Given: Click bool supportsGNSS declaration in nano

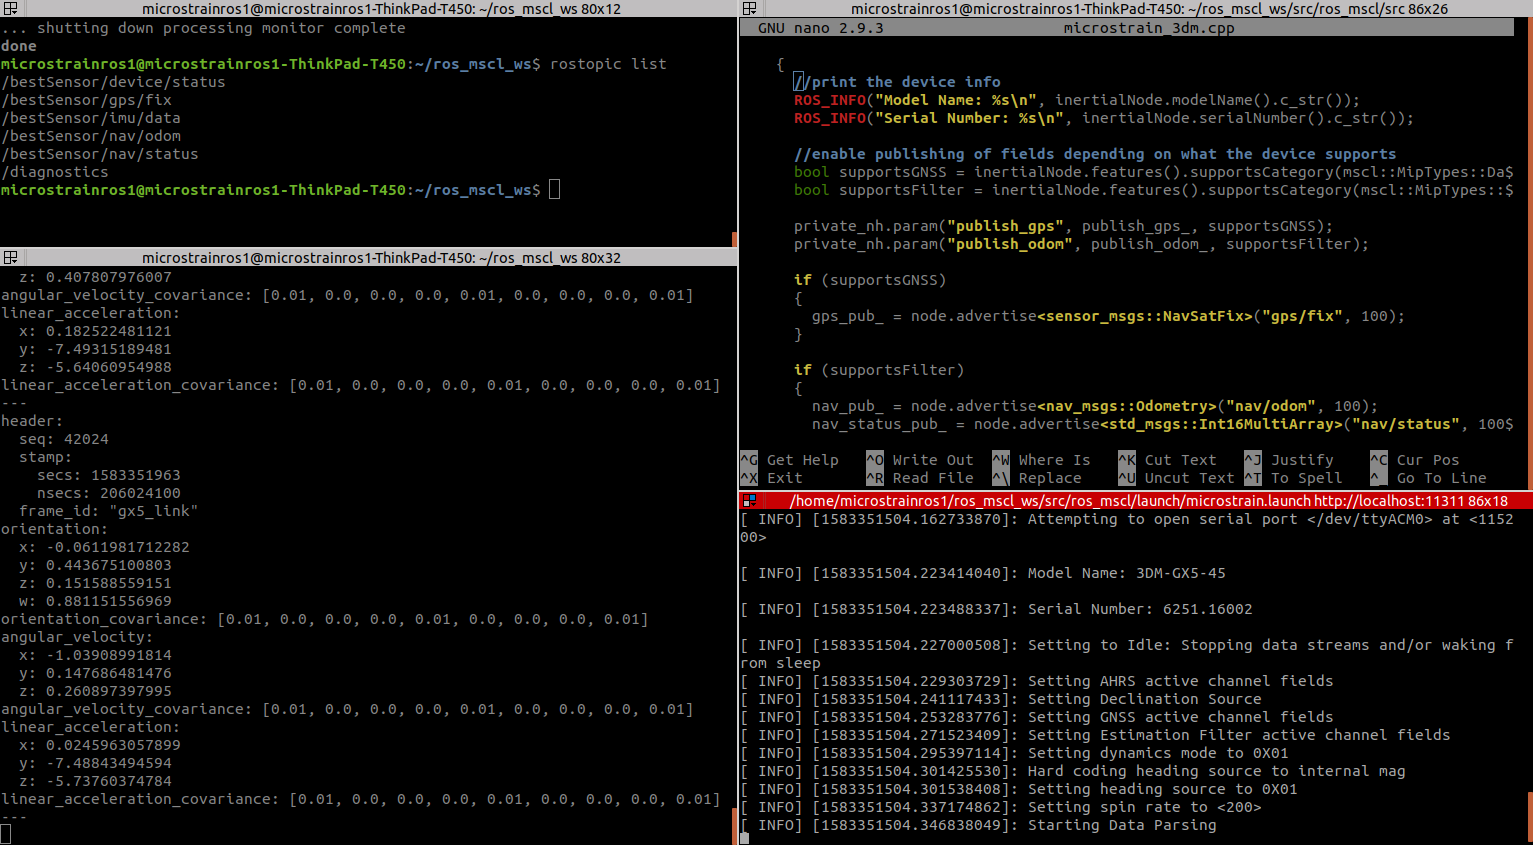Looking at the screenshot, I should click(1154, 172).
